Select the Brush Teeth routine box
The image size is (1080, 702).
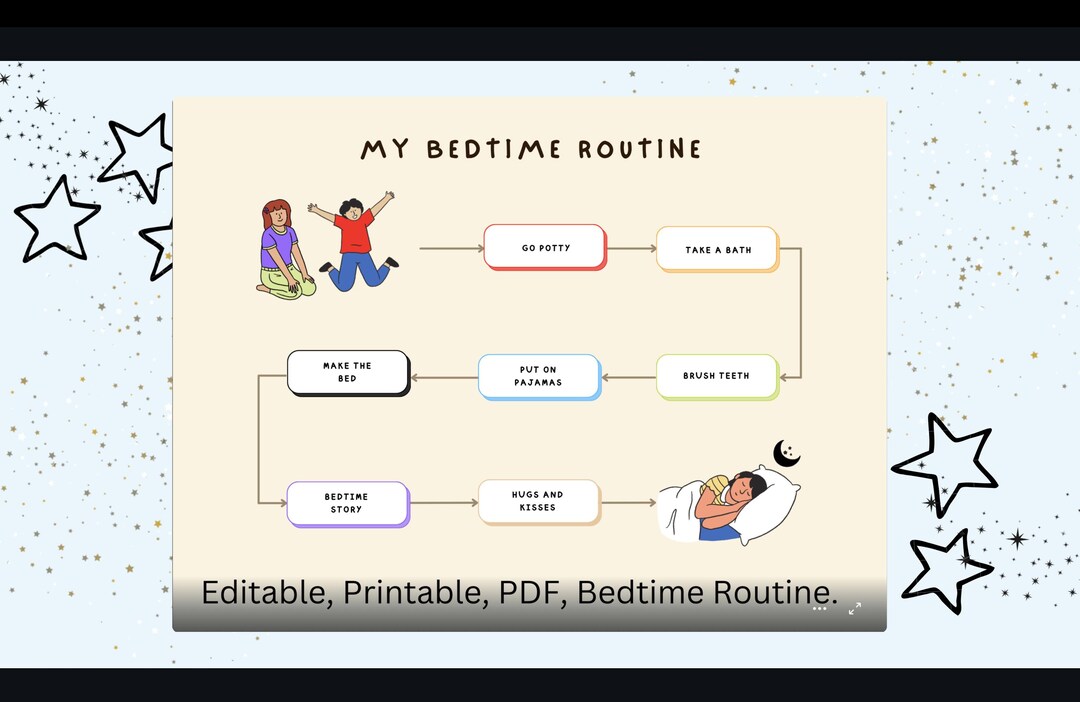pyautogui.click(x=716, y=376)
